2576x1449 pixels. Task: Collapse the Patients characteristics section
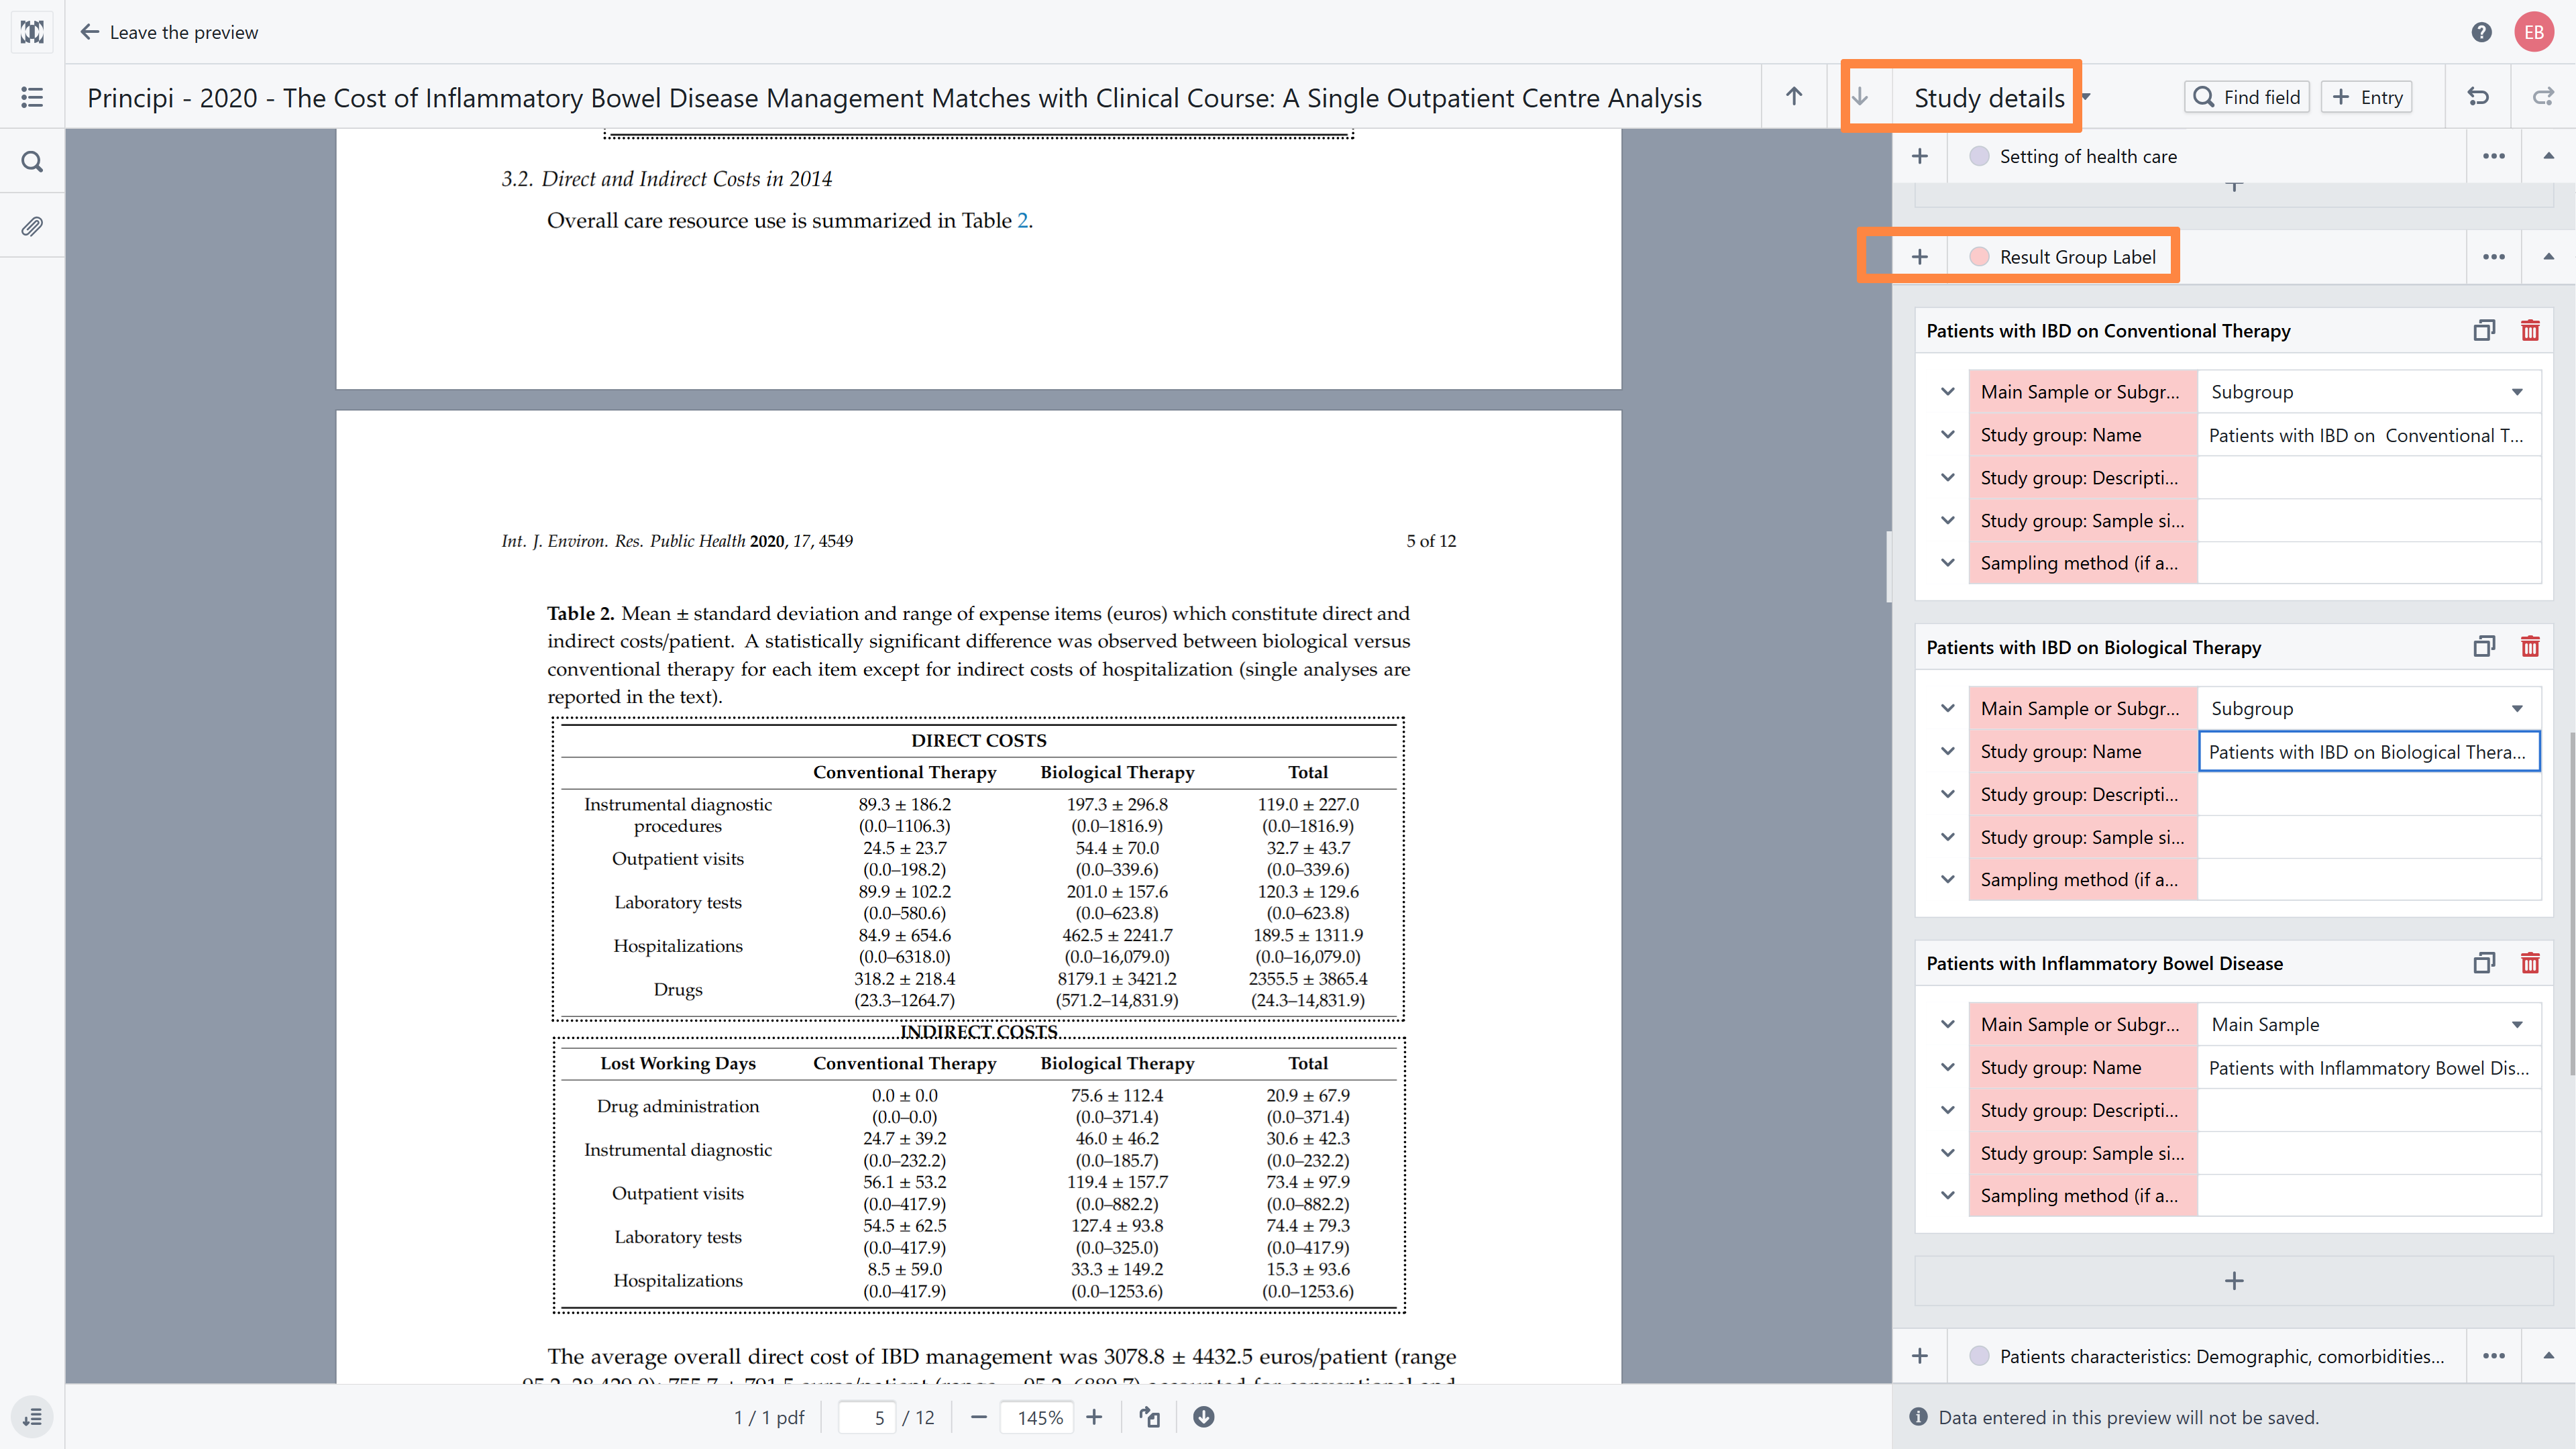click(x=2549, y=1356)
